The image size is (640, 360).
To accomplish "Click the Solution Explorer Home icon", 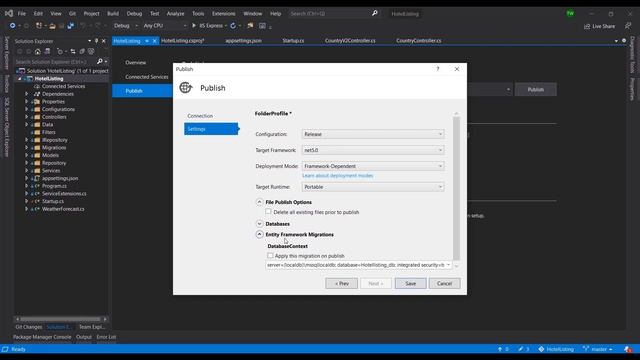I will pyautogui.click(x=38, y=51).
